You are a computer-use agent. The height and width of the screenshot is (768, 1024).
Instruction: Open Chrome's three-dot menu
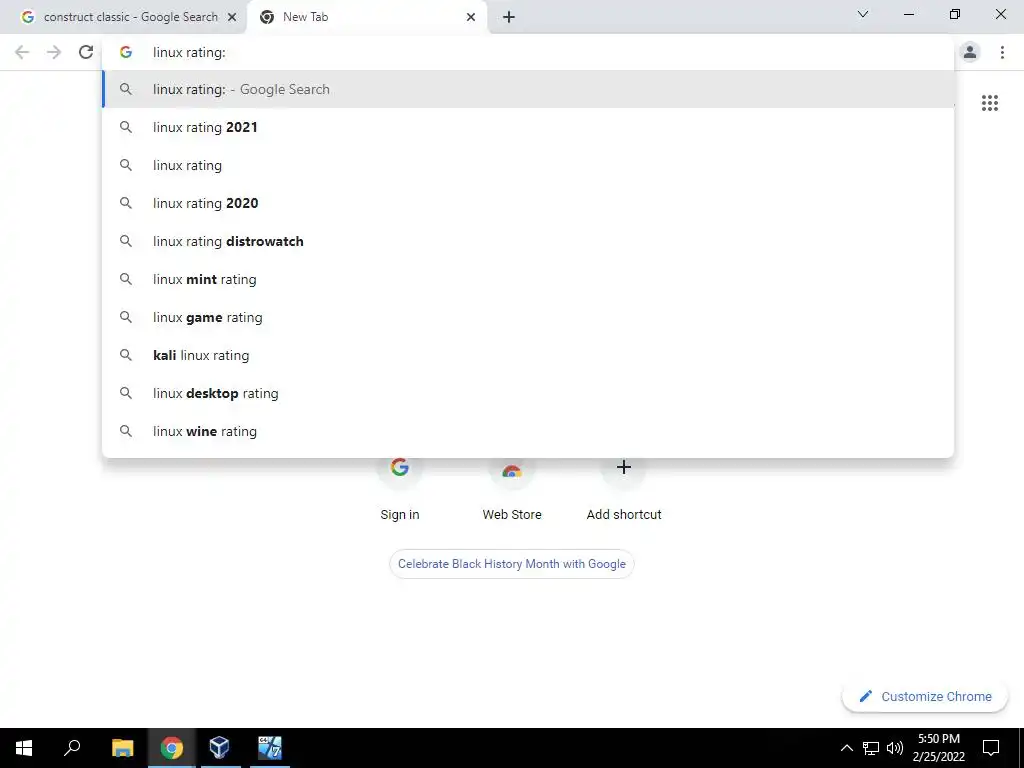1002,52
